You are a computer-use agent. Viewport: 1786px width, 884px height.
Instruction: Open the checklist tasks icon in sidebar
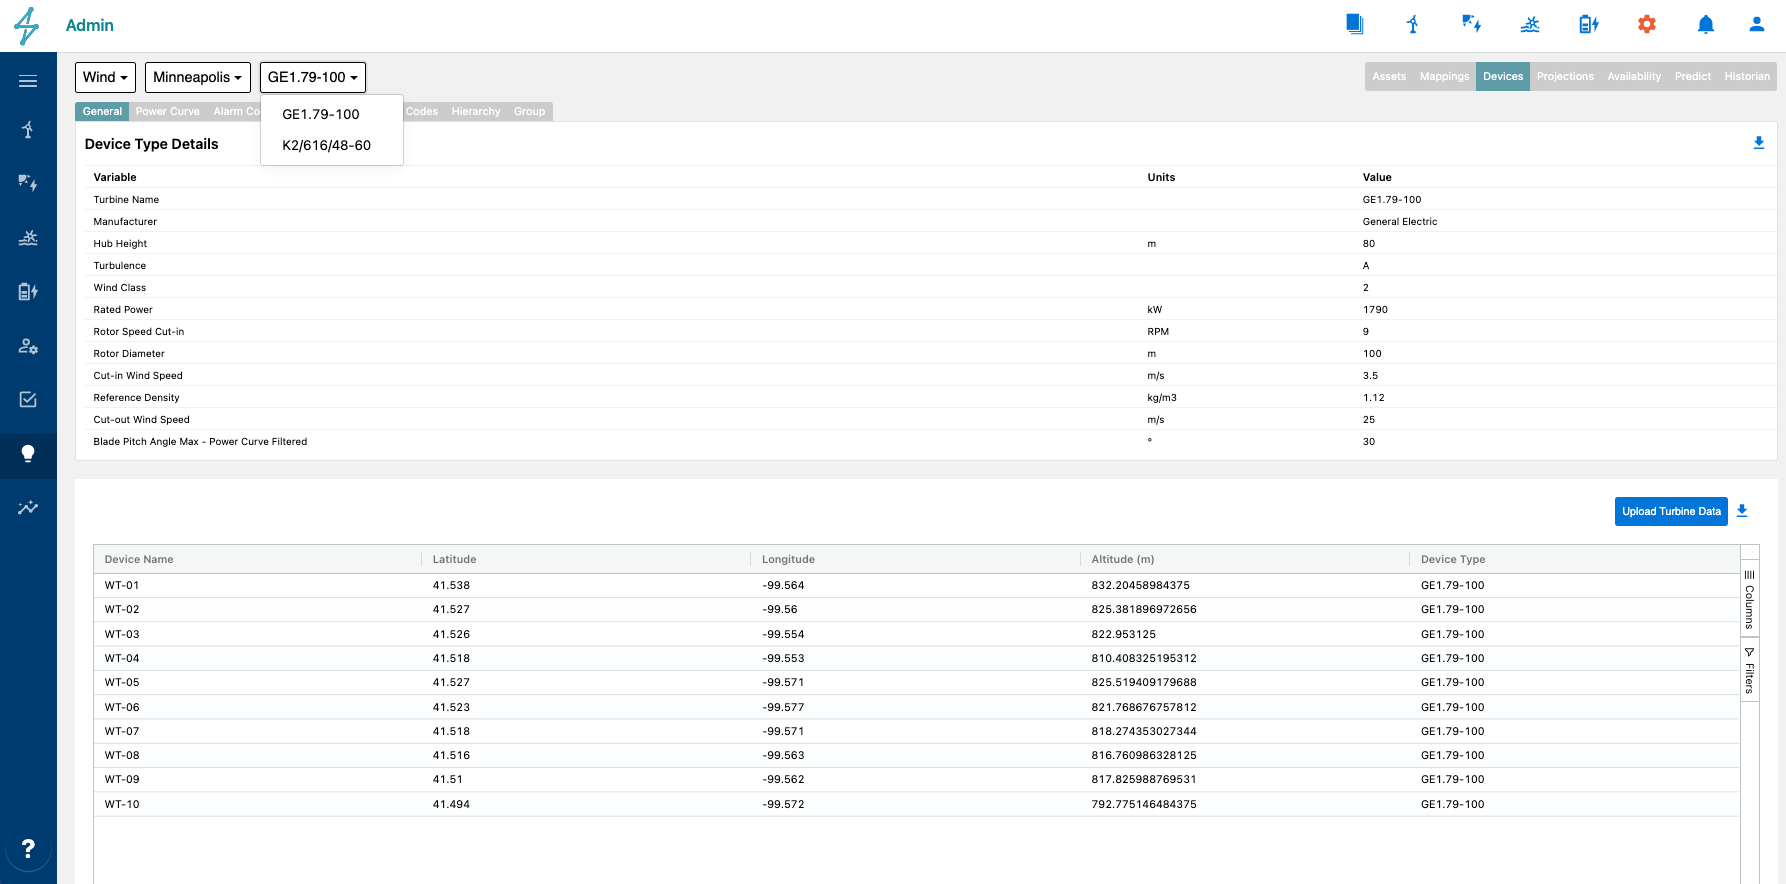pos(28,399)
